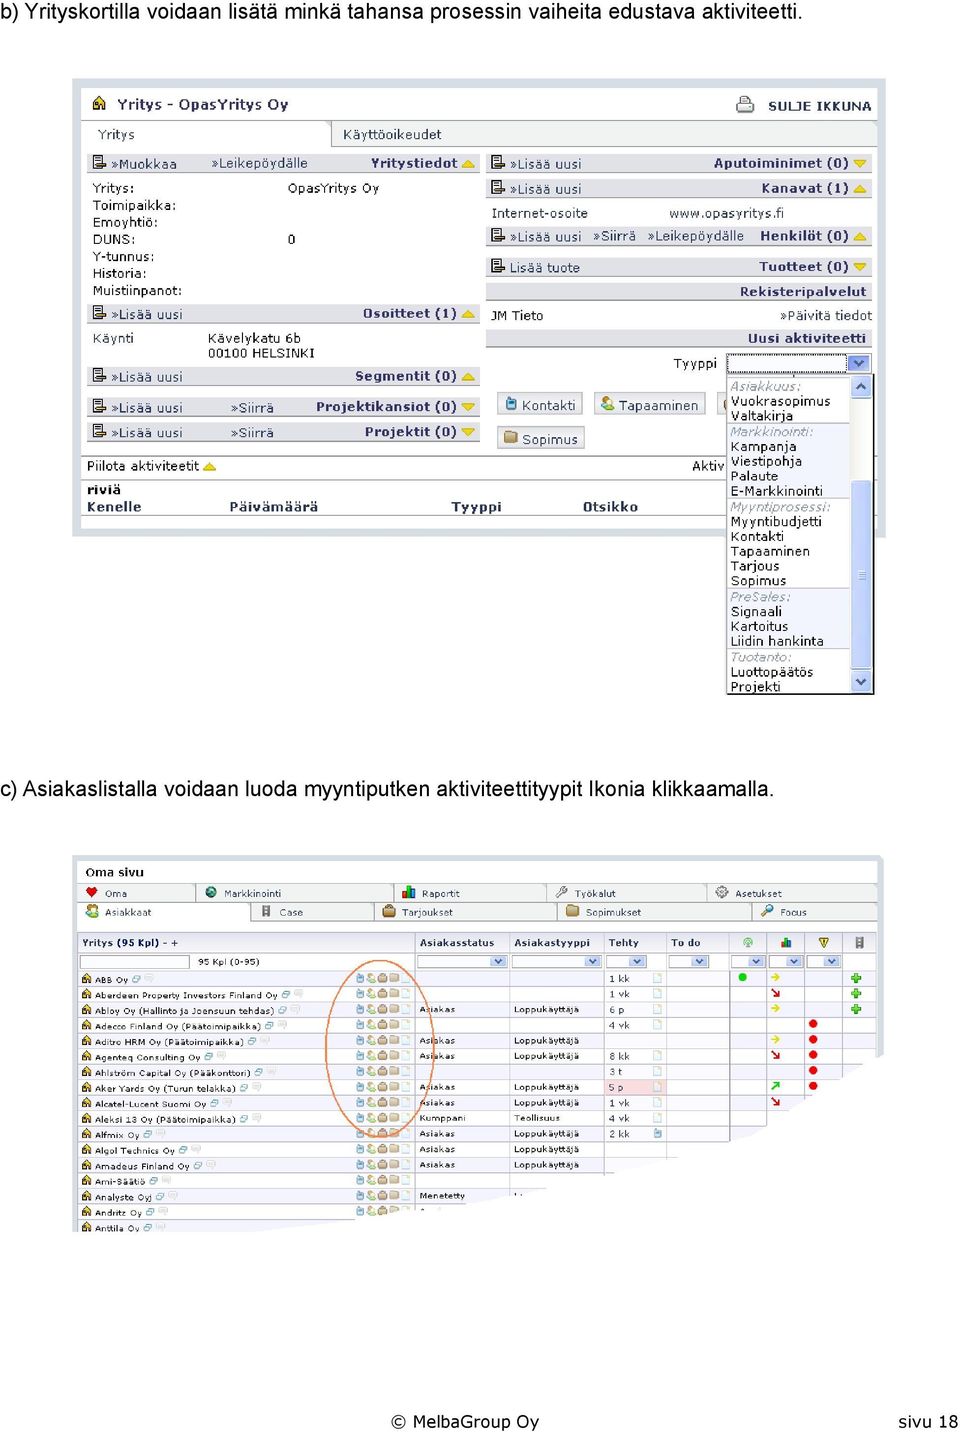Click the add icon in the Projektikansiot row

99,406
